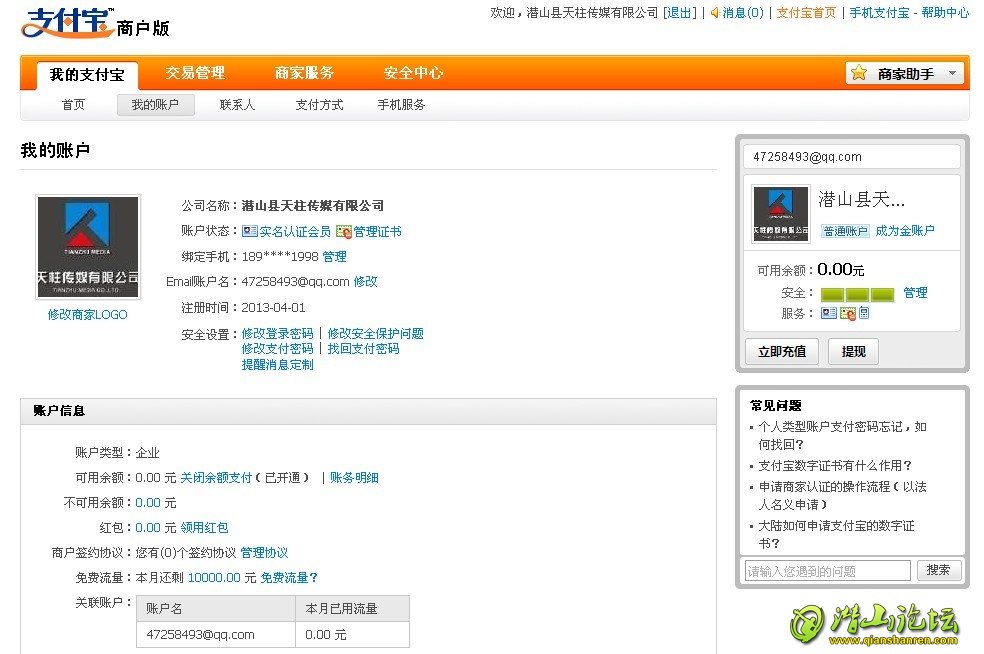Click 修改 next to the Email account name
Screen dimensions: 984x654
click(x=365, y=282)
